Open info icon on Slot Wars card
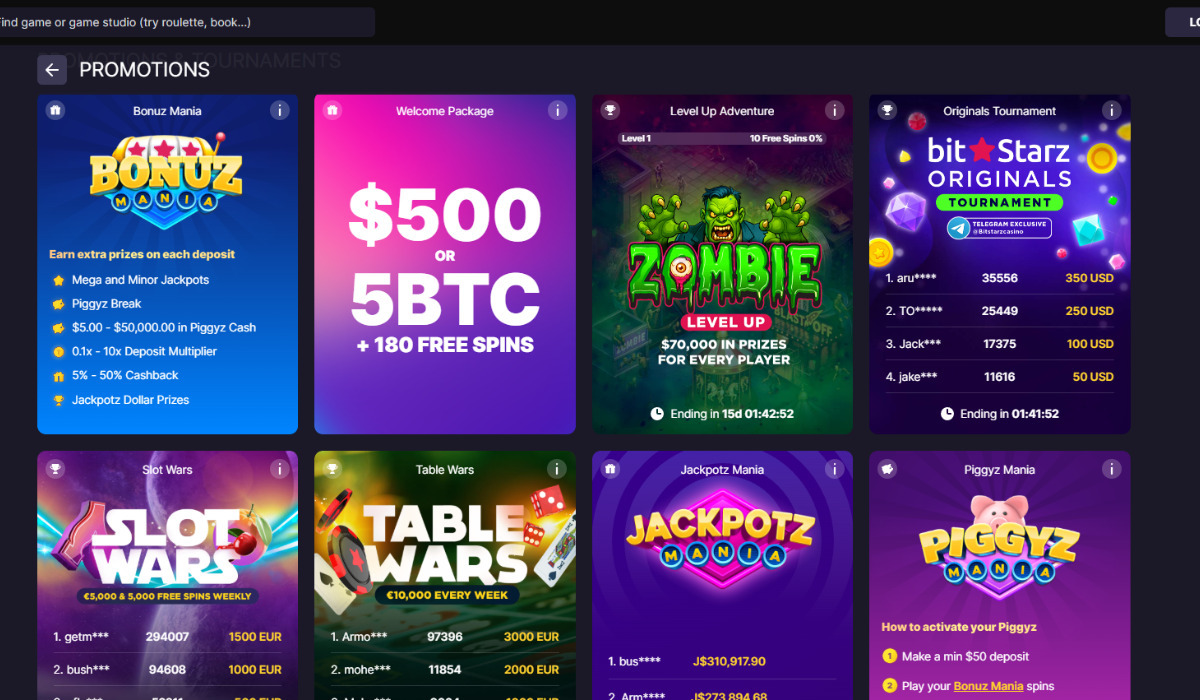The width and height of the screenshot is (1200, 700). pos(280,469)
